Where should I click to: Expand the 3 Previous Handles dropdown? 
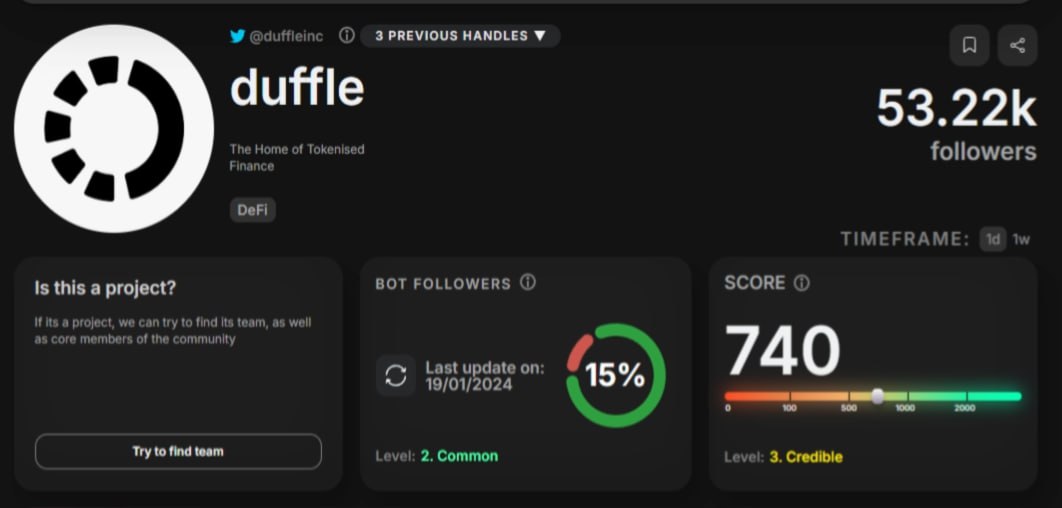coord(460,36)
